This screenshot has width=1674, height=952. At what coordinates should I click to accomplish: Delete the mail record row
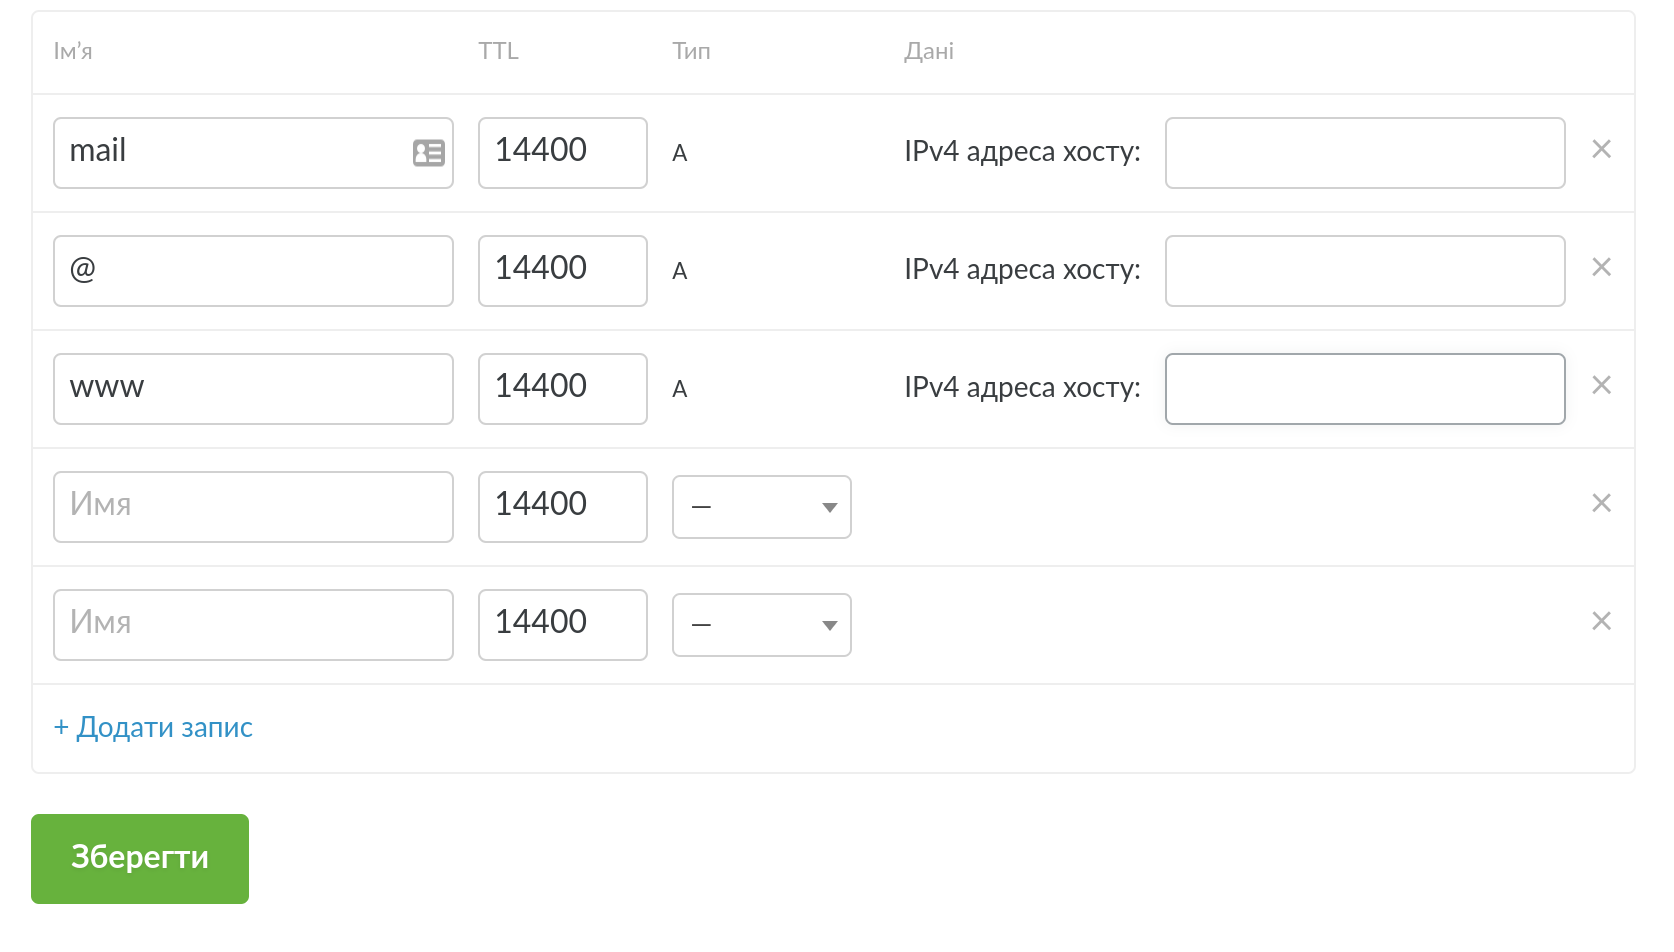click(x=1601, y=150)
